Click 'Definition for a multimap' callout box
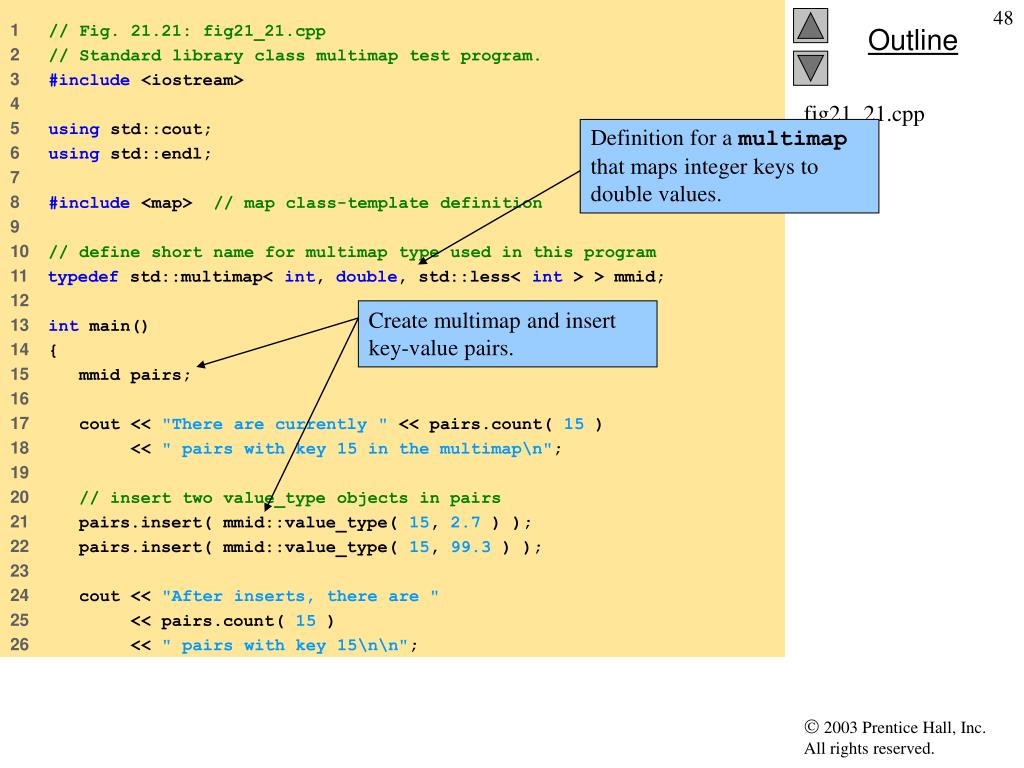Screen dimensions: 1024x768 pyautogui.click(x=729, y=167)
